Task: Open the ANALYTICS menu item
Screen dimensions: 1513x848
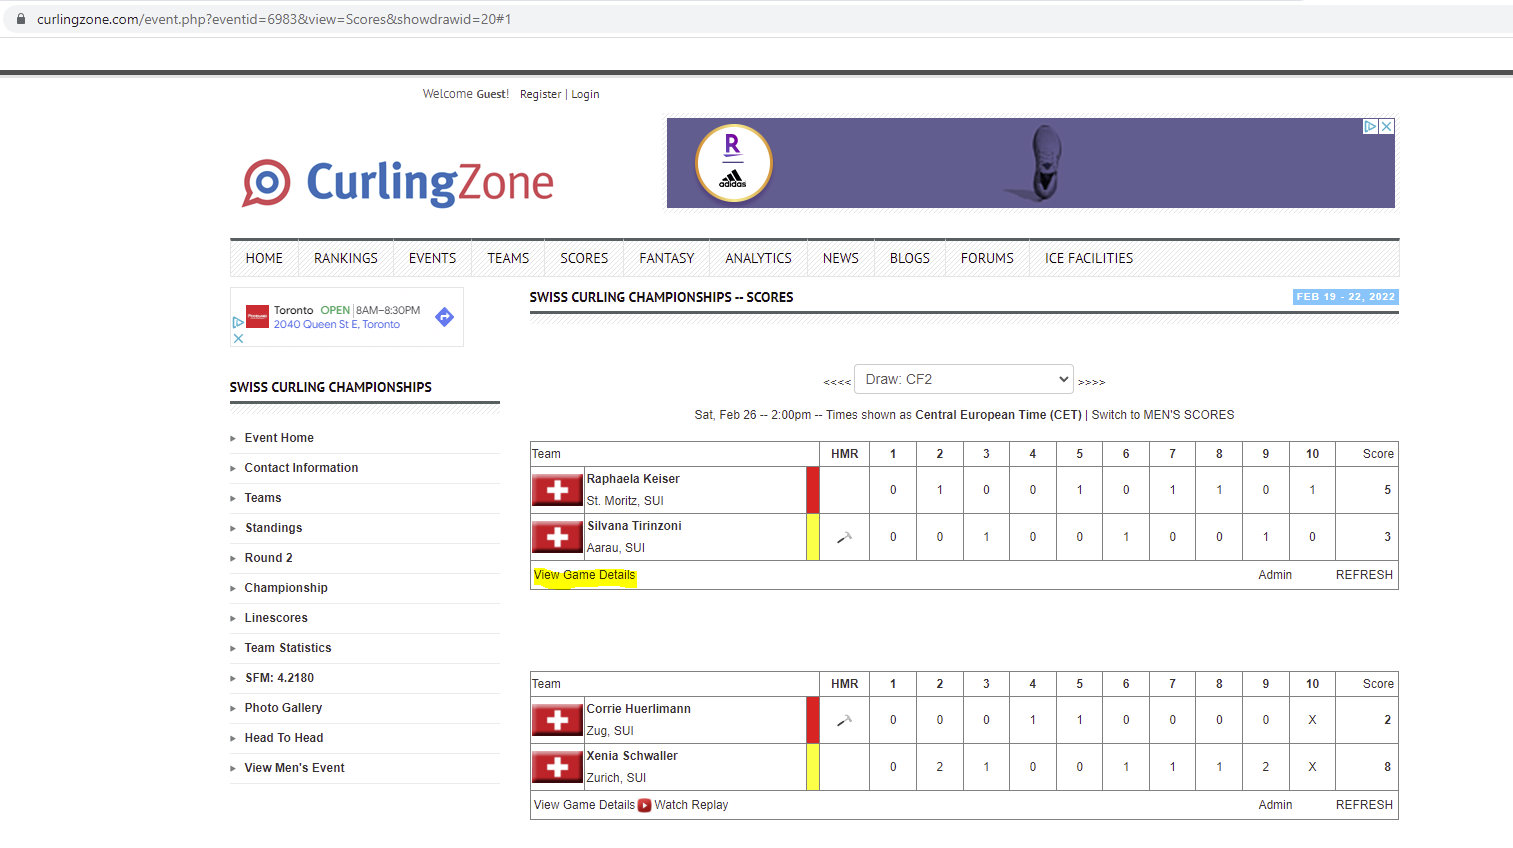Action: coord(758,258)
